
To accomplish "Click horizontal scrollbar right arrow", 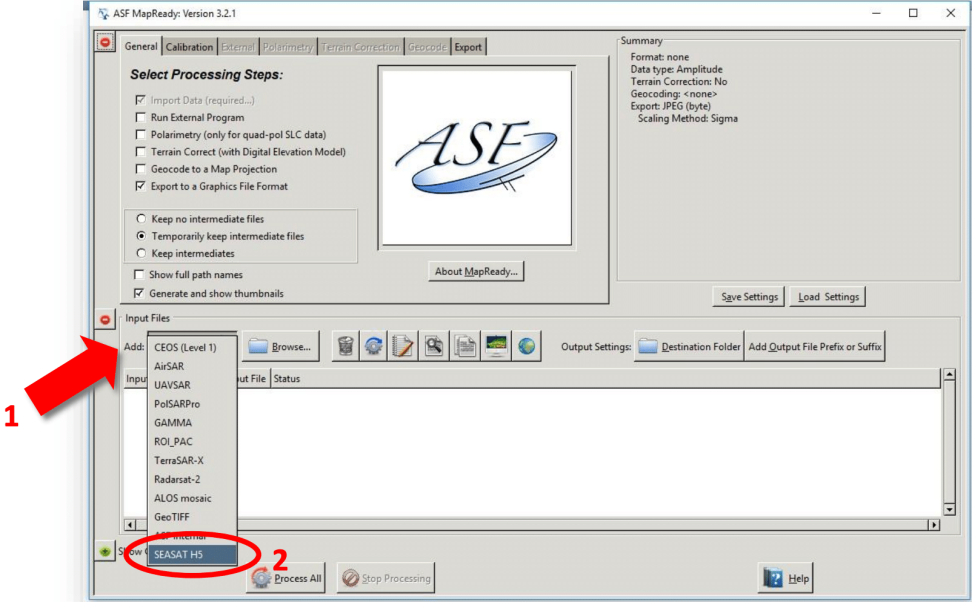I will tap(934, 525).
